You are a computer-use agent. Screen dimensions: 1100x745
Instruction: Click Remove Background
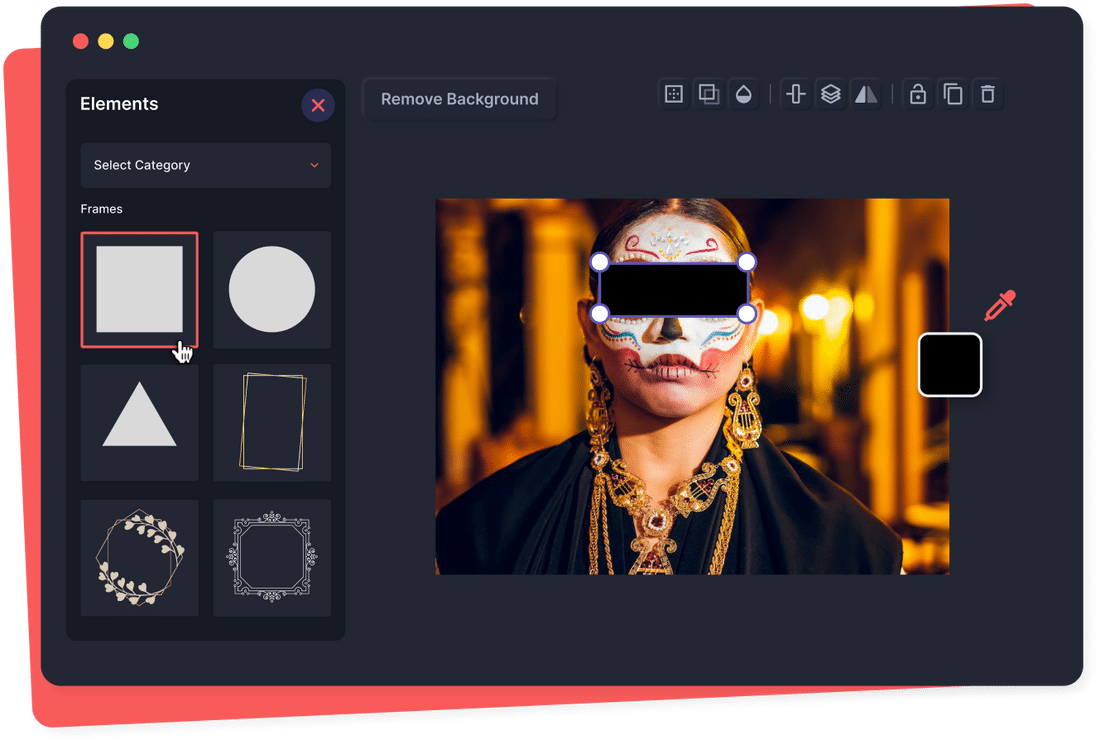[x=459, y=99]
